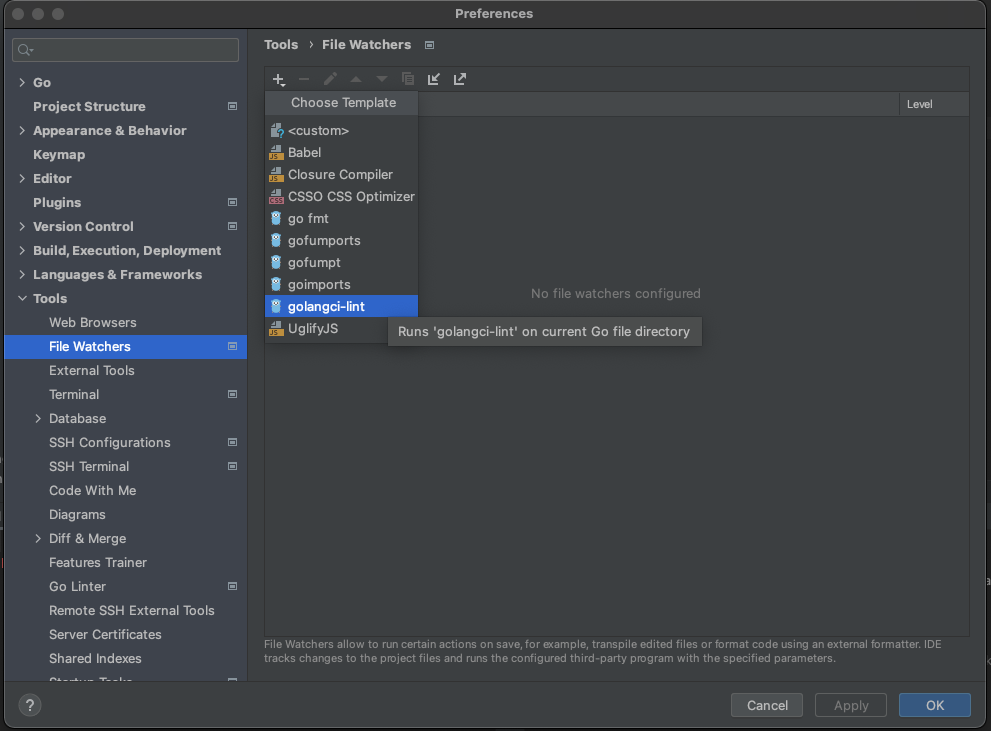Click the Cancel button
The image size is (991, 731).
(x=767, y=705)
